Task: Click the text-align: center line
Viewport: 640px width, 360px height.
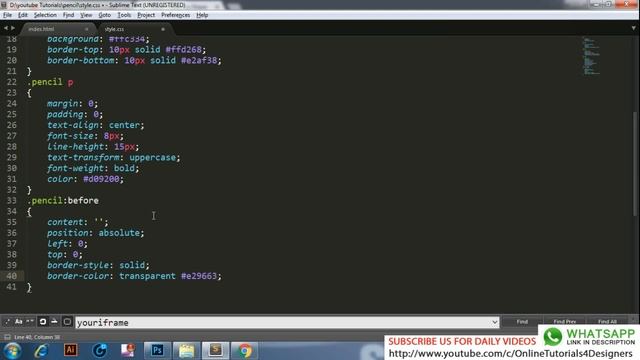Action: coord(96,125)
